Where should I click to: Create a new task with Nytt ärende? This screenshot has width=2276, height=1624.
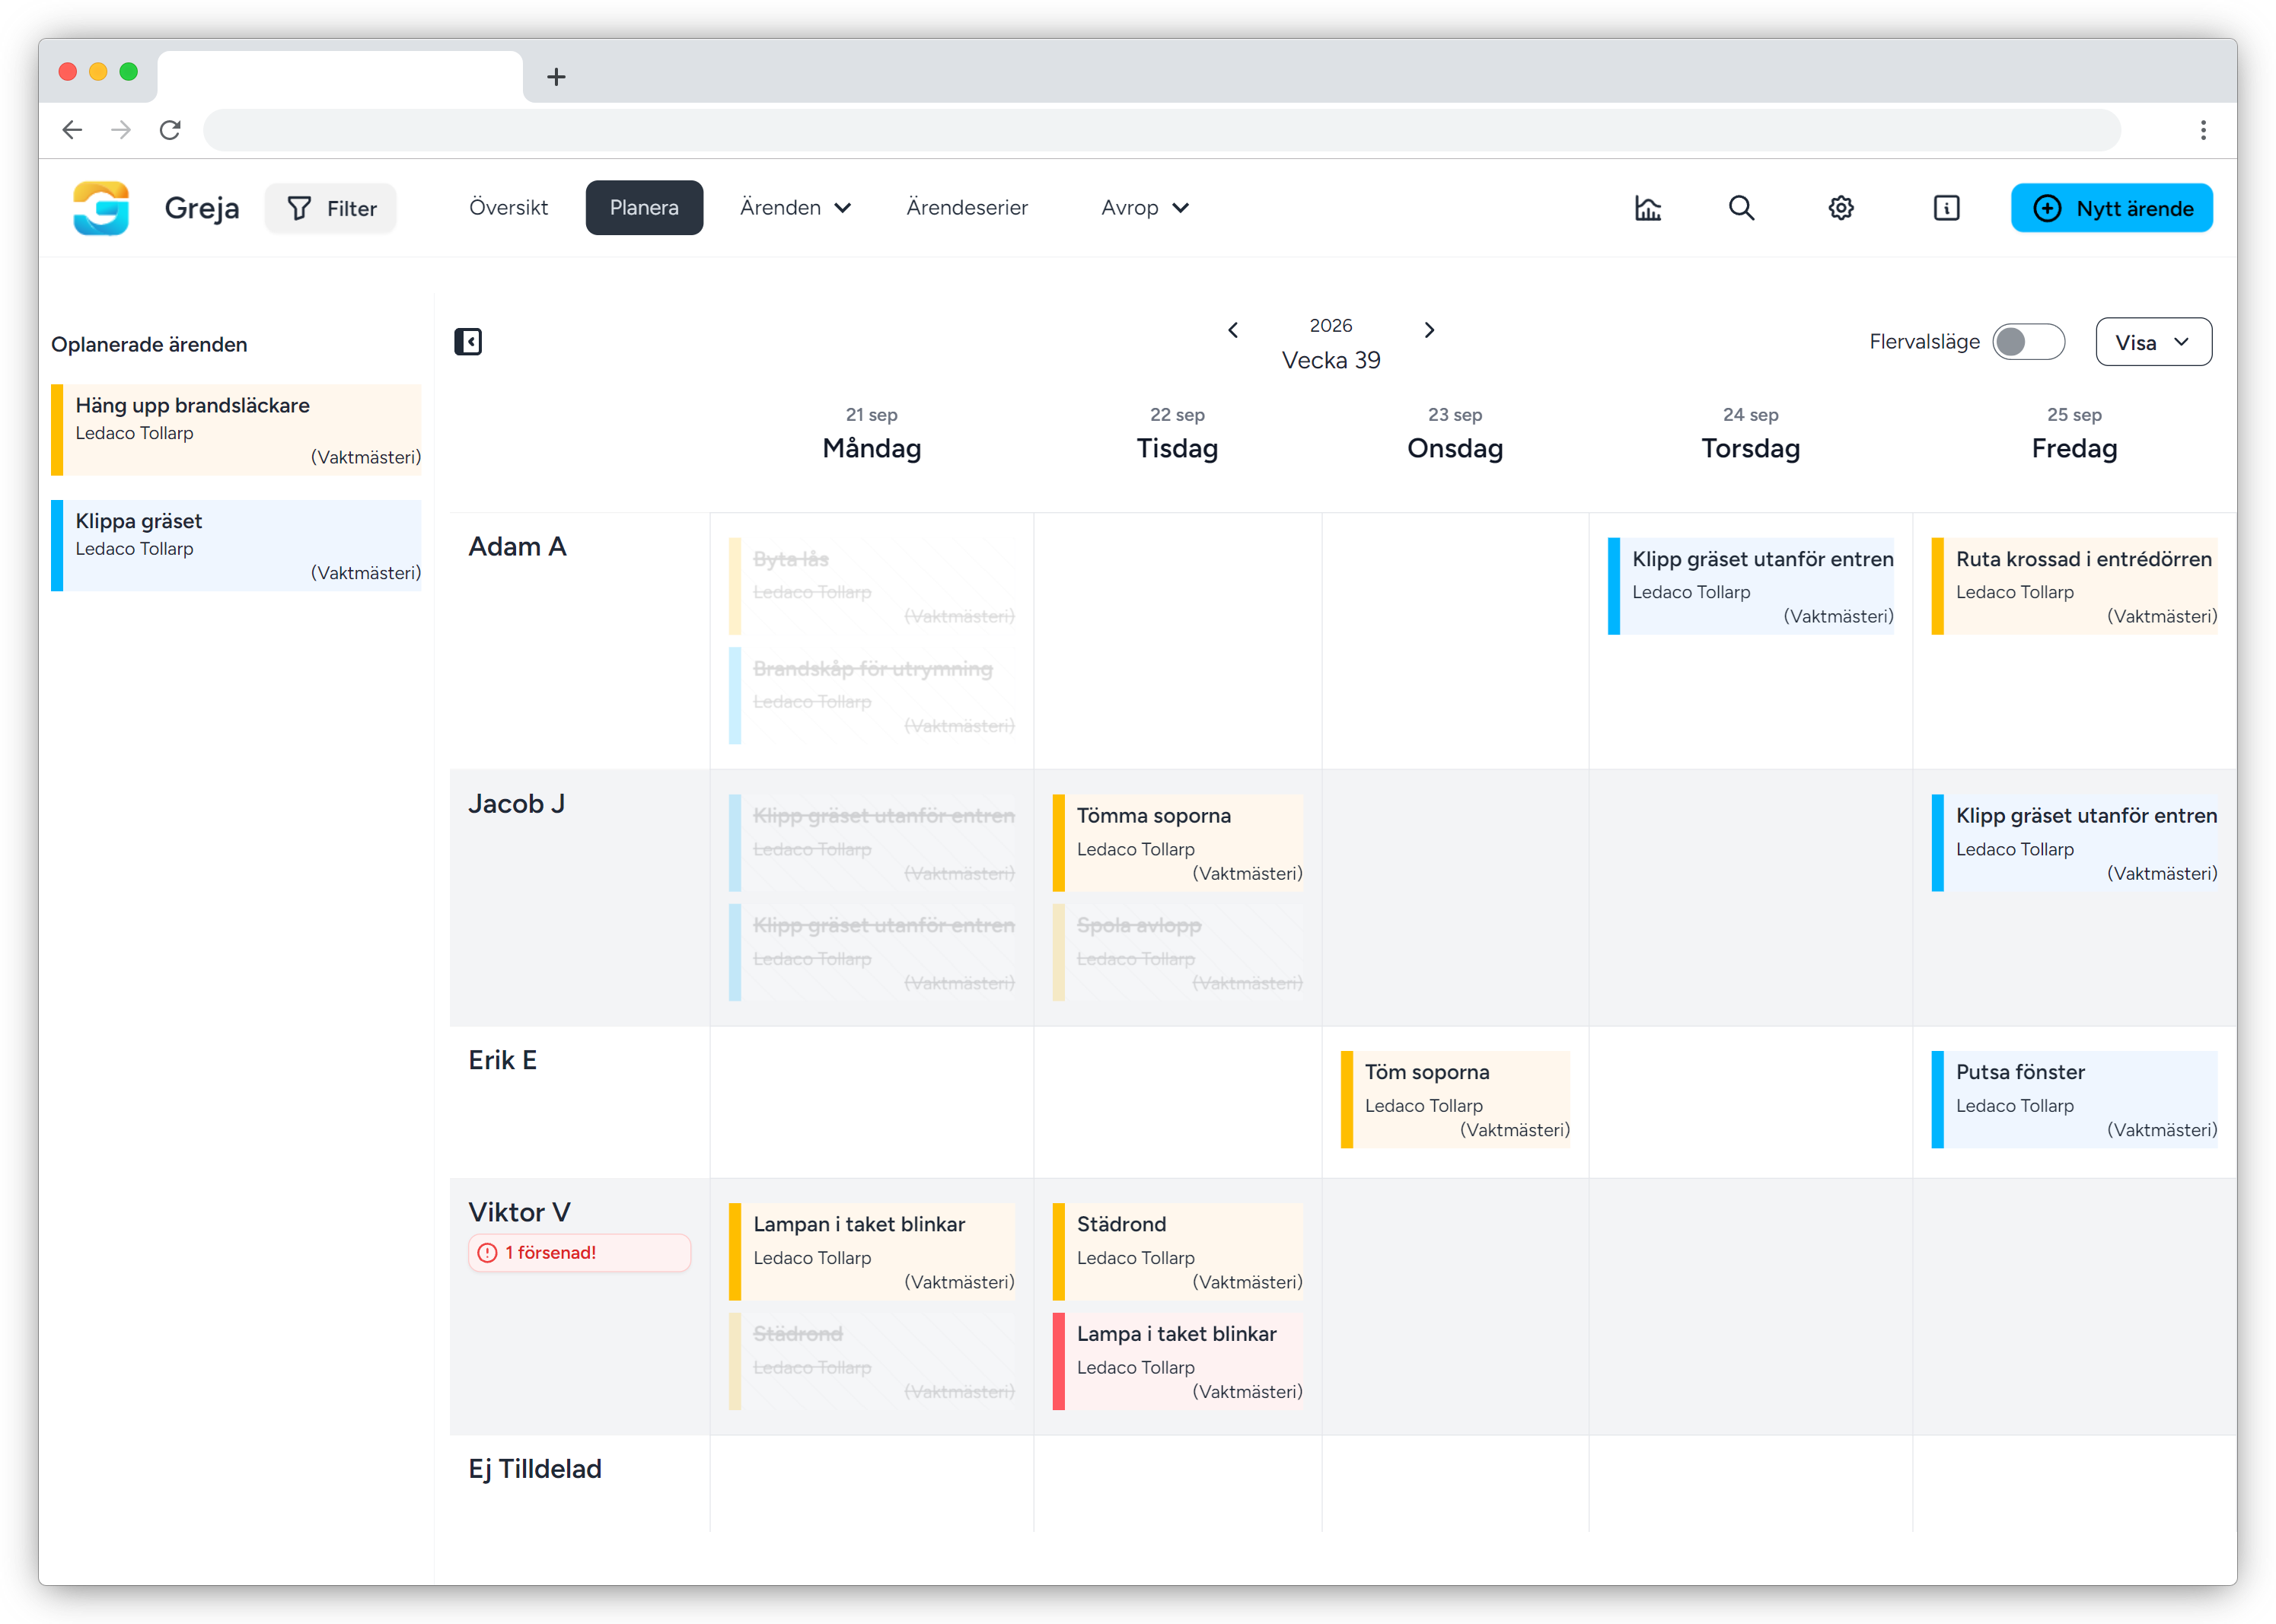pyautogui.click(x=2111, y=208)
